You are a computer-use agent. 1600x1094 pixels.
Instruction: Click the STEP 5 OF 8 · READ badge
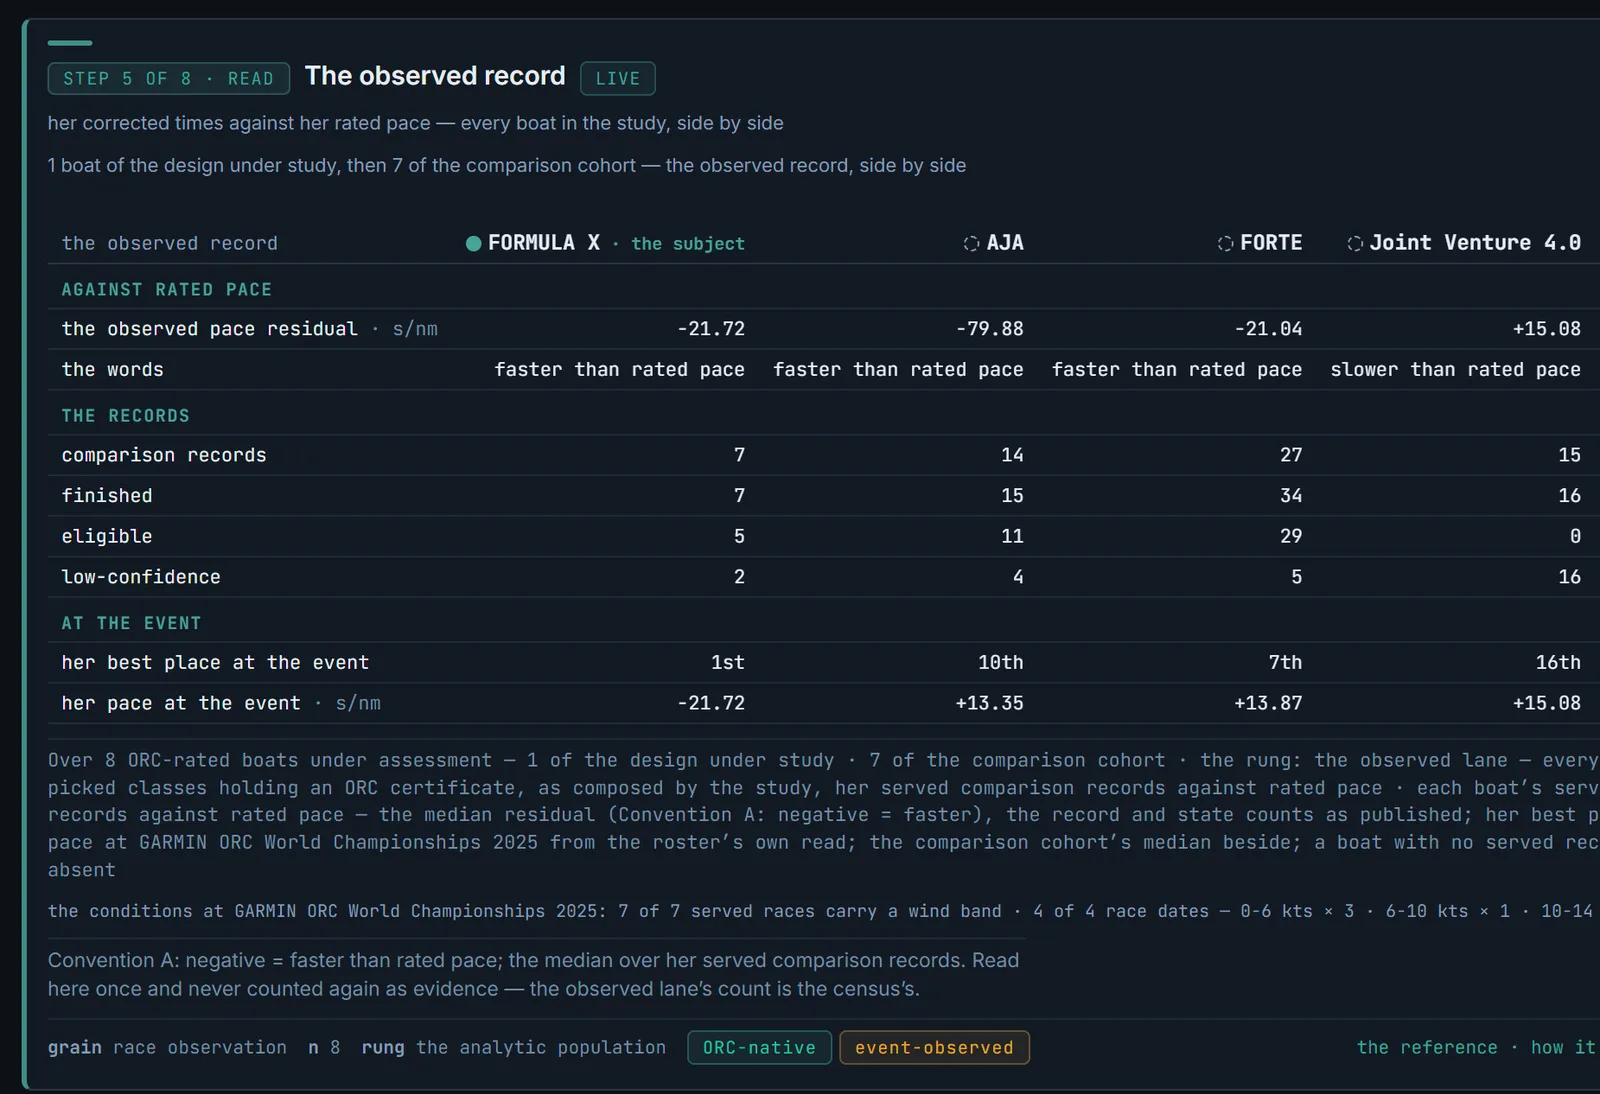tap(169, 79)
